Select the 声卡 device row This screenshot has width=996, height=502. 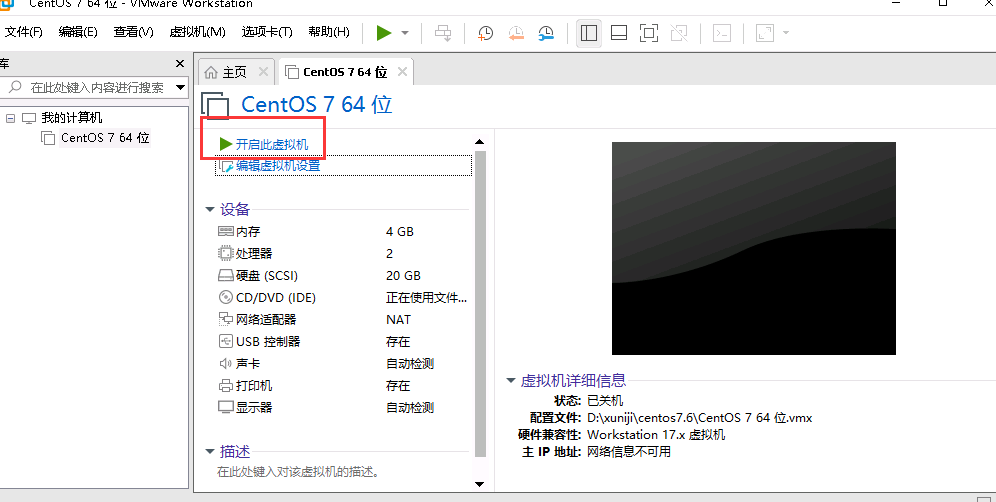[x=343, y=363]
